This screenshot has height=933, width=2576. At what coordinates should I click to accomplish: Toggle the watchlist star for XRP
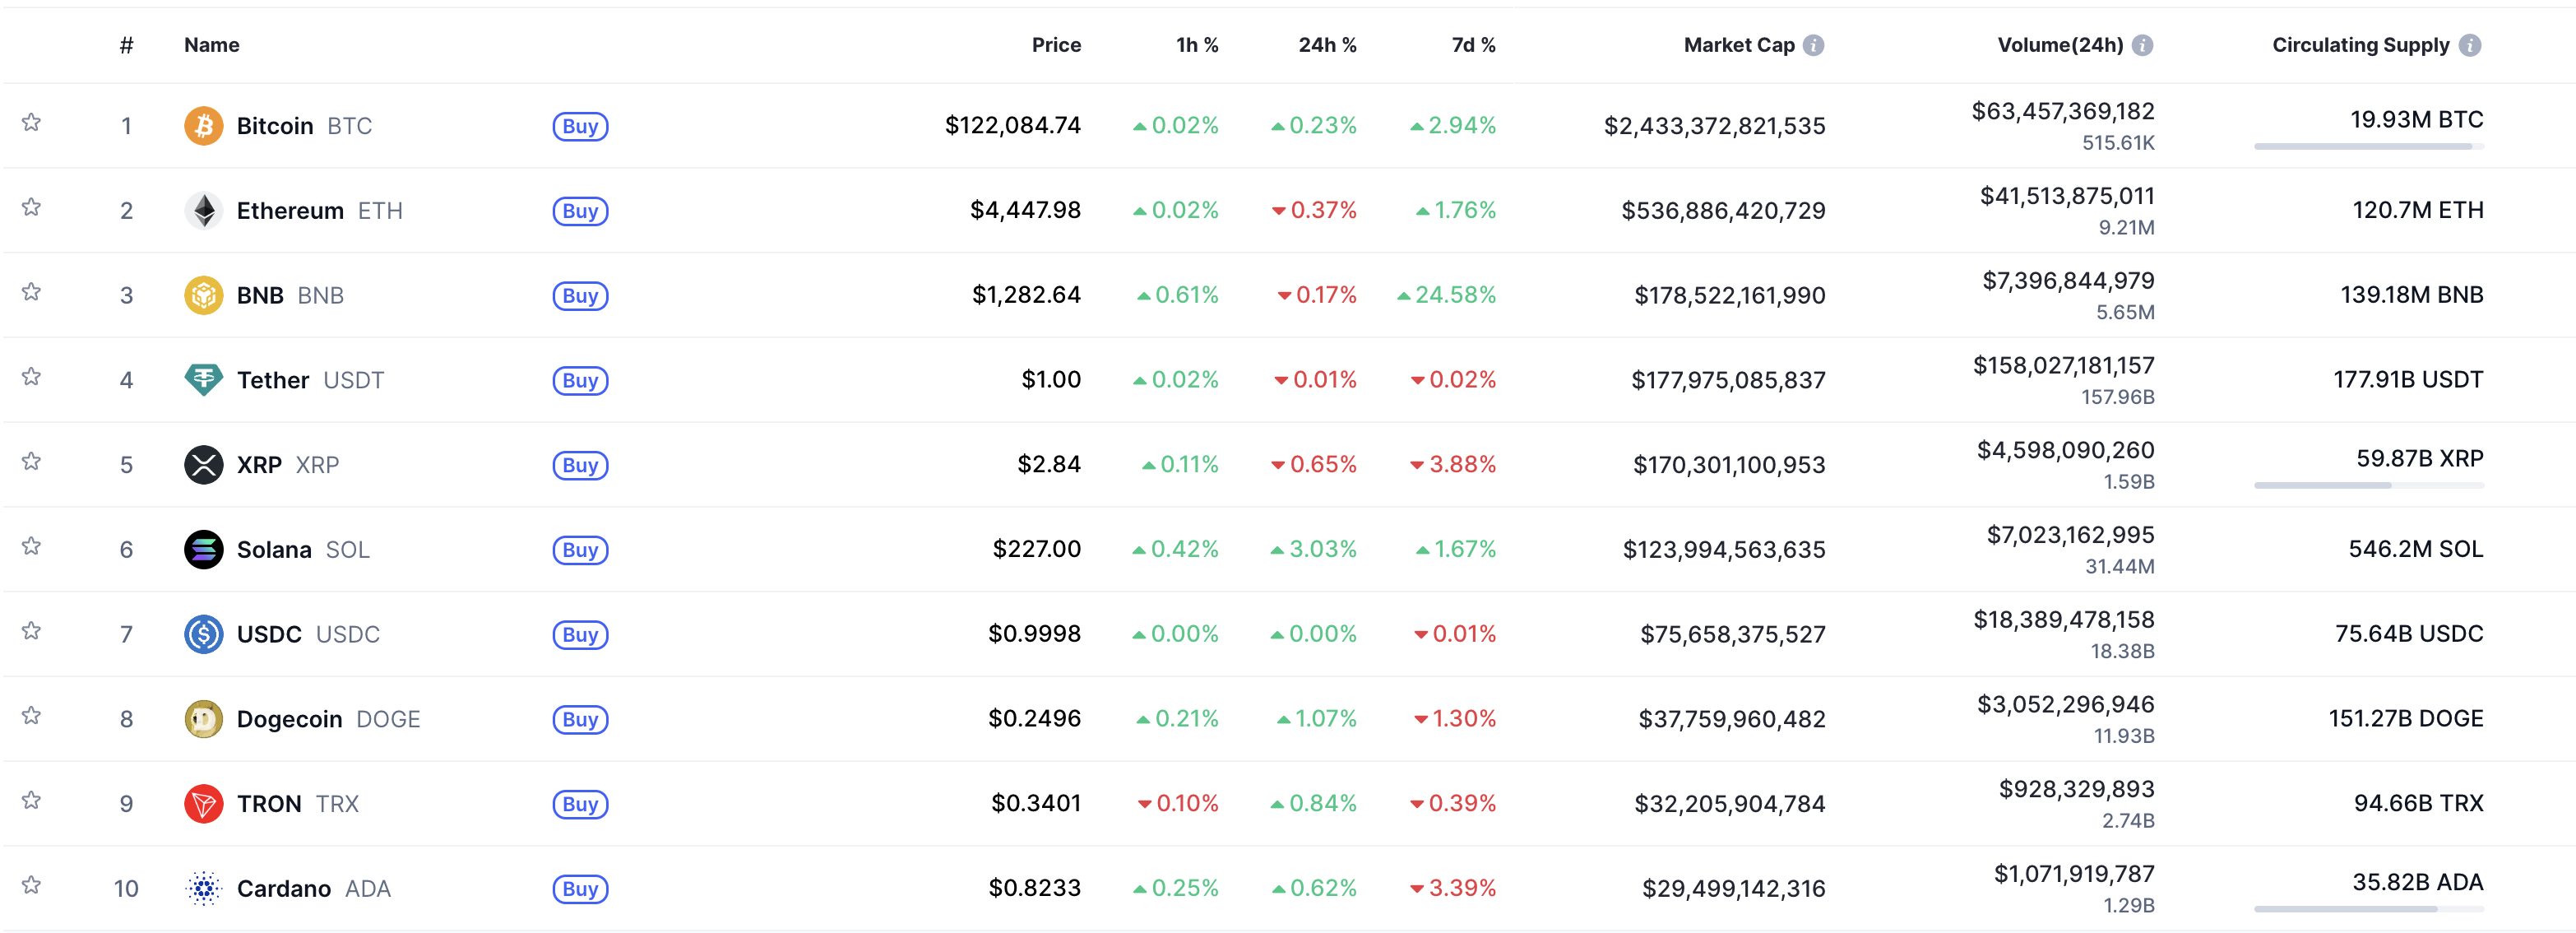tap(32, 462)
